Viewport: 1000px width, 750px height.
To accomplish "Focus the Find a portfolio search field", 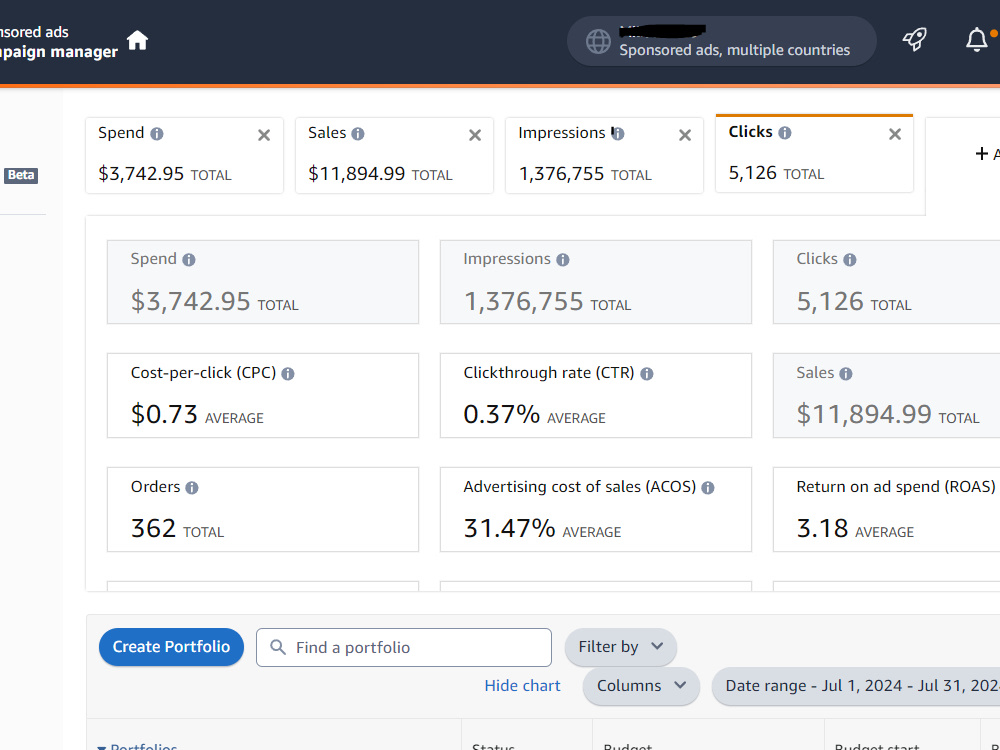I will coord(404,647).
